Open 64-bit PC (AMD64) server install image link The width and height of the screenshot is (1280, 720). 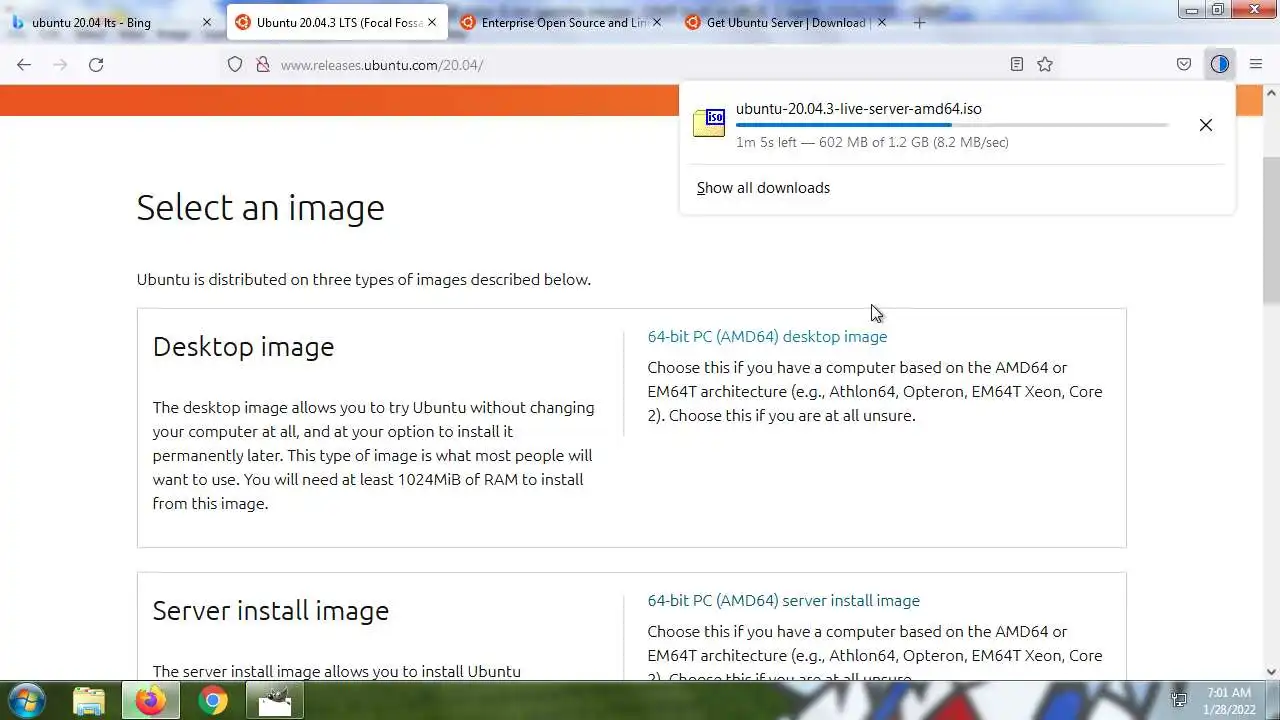tap(783, 601)
